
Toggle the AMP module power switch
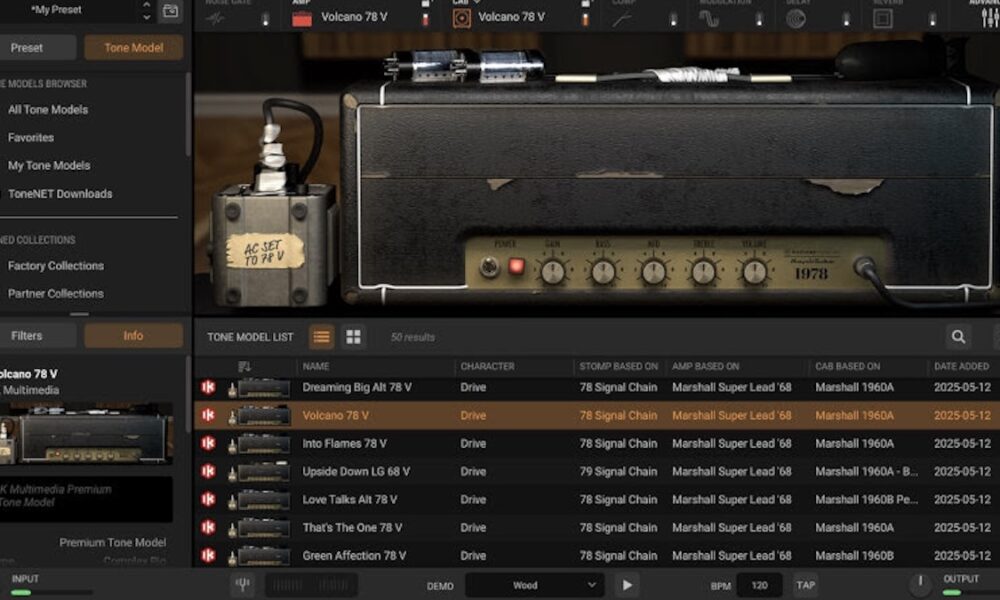coord(425,19)
